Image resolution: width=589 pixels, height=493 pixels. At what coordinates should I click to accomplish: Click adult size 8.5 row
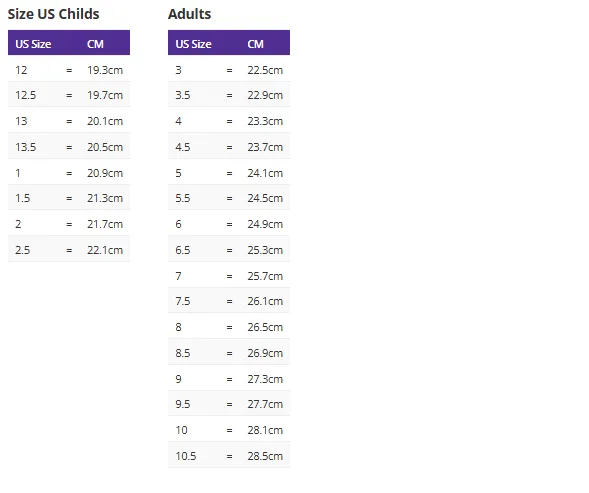[x=229, y=353]
